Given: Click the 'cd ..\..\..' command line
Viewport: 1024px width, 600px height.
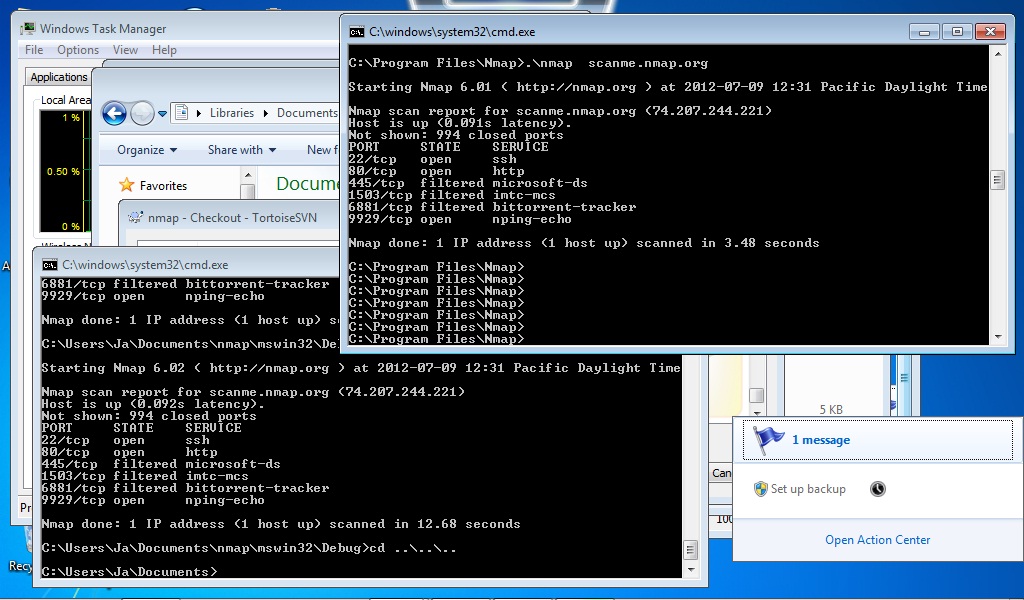Looking at the screenshot, I should 249,548.
